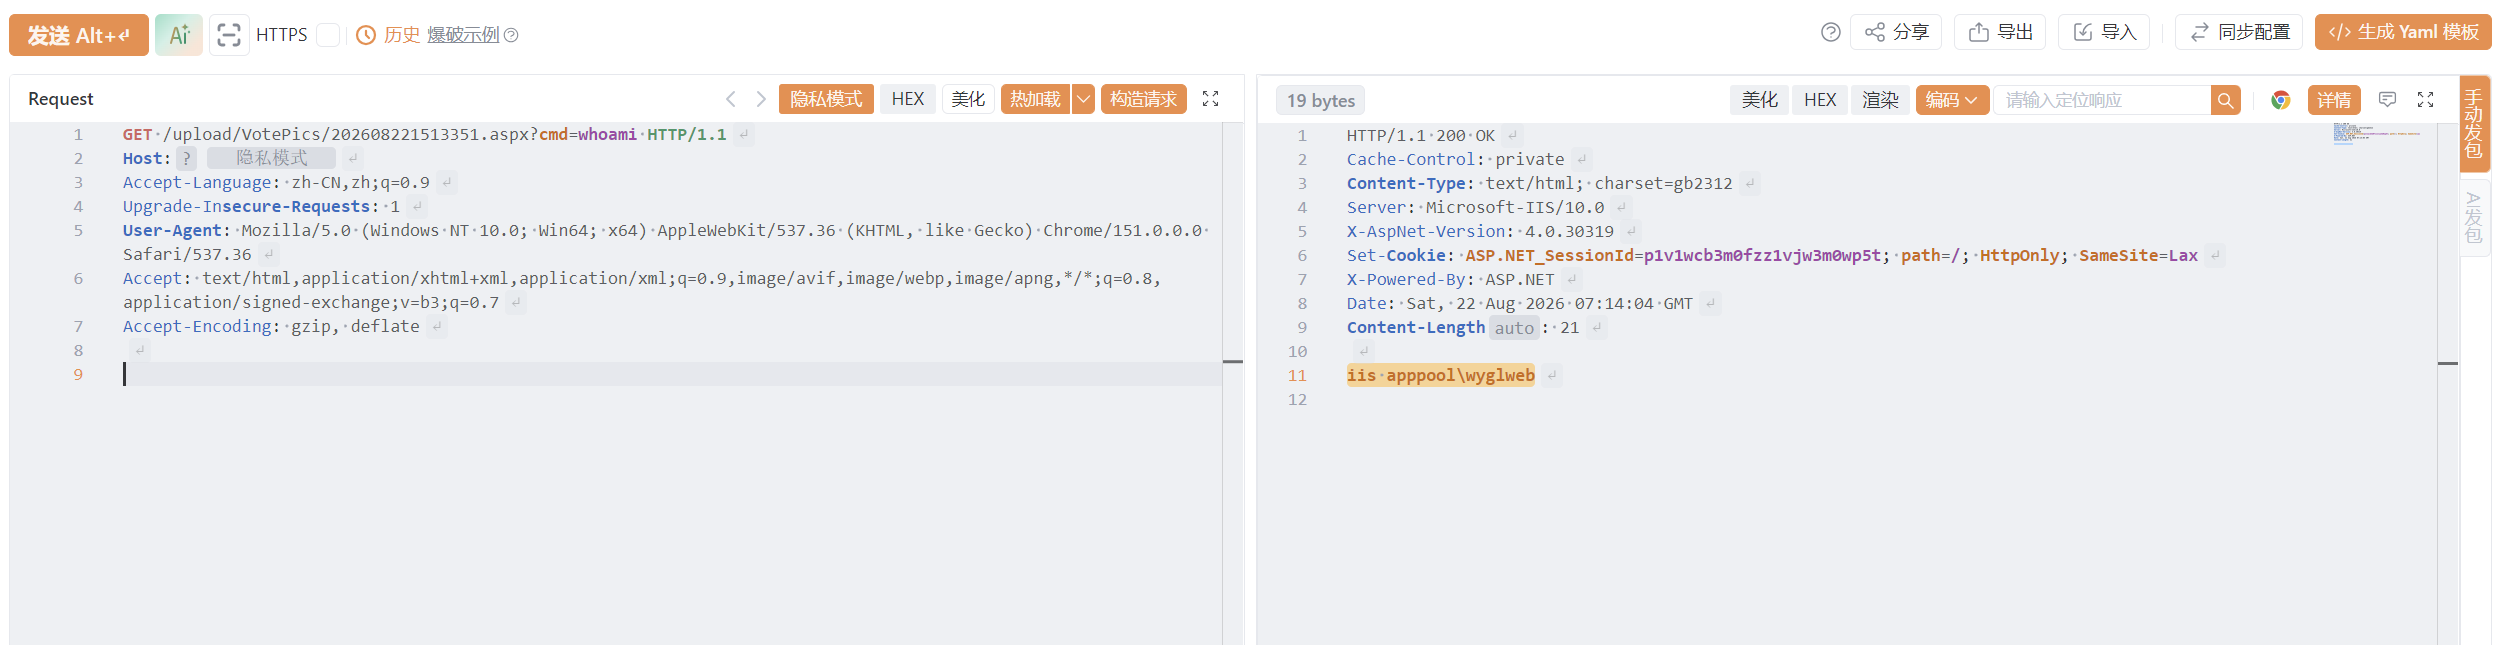Click the question mark badge after Host
The image size is (2503, 645).
(x=186, y=158)
